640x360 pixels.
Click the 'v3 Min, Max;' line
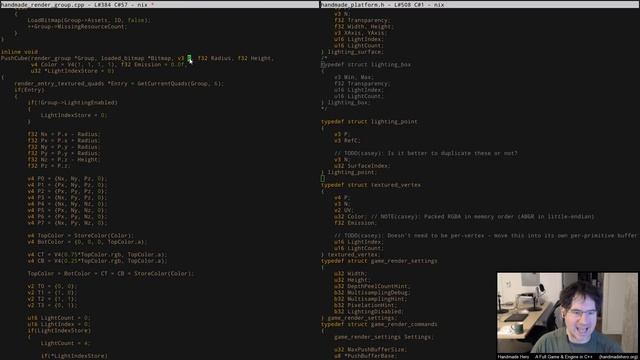(354, 77)
